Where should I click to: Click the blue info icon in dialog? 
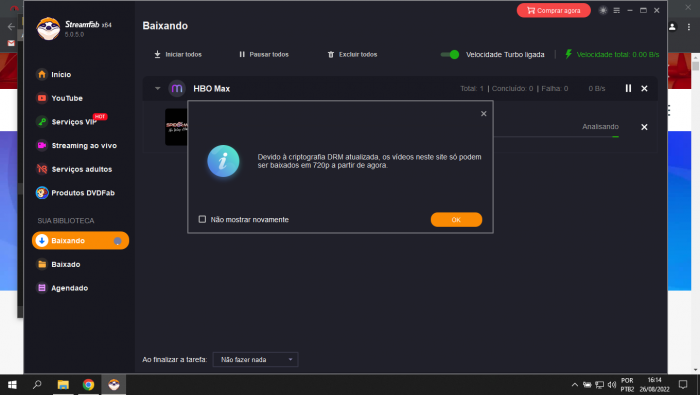point(223,161)
